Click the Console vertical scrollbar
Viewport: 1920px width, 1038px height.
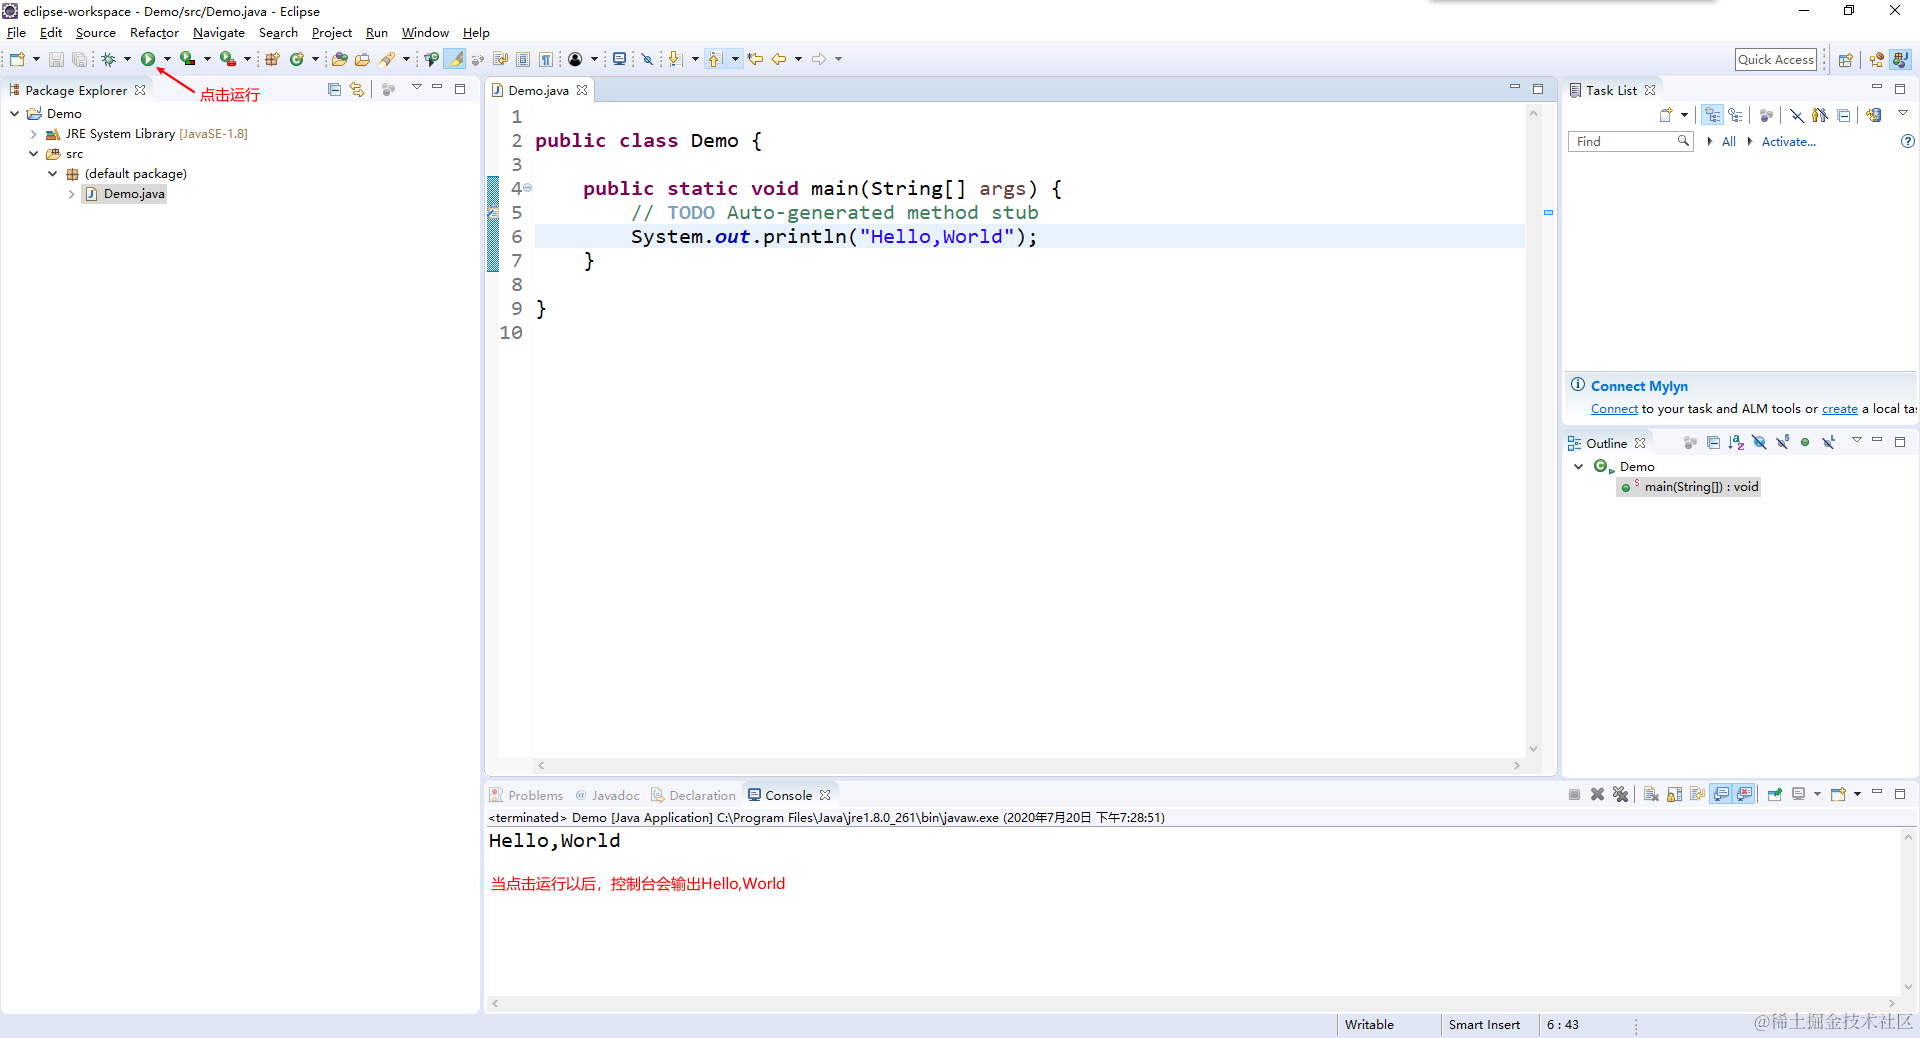click(x=1908, y=911)
